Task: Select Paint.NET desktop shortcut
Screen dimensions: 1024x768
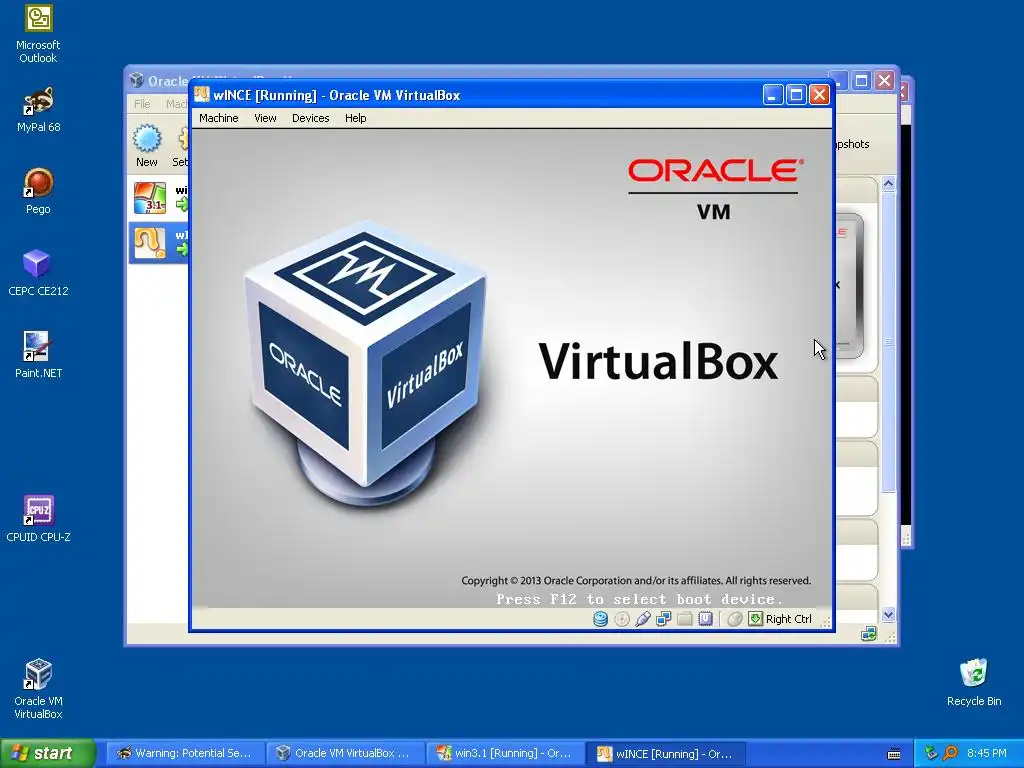Action: [x=38, y=355]
